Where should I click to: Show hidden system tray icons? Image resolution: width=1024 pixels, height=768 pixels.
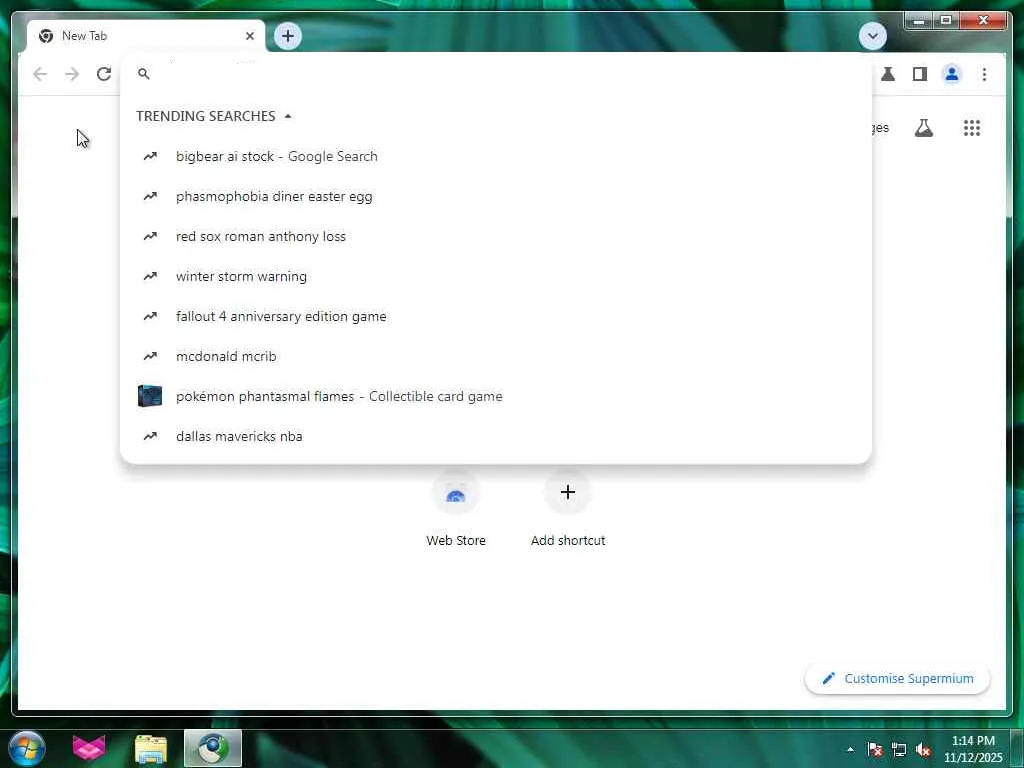coord(850,749)
